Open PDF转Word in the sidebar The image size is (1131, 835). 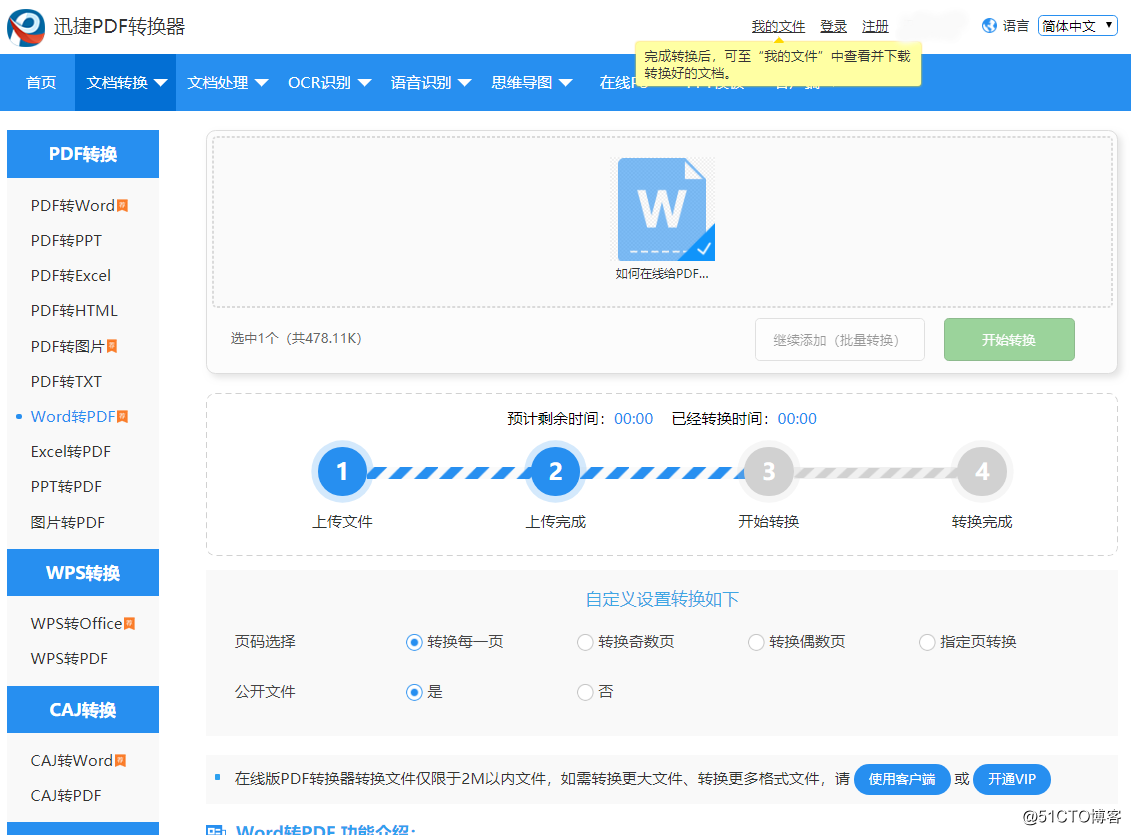coord(73,206)
